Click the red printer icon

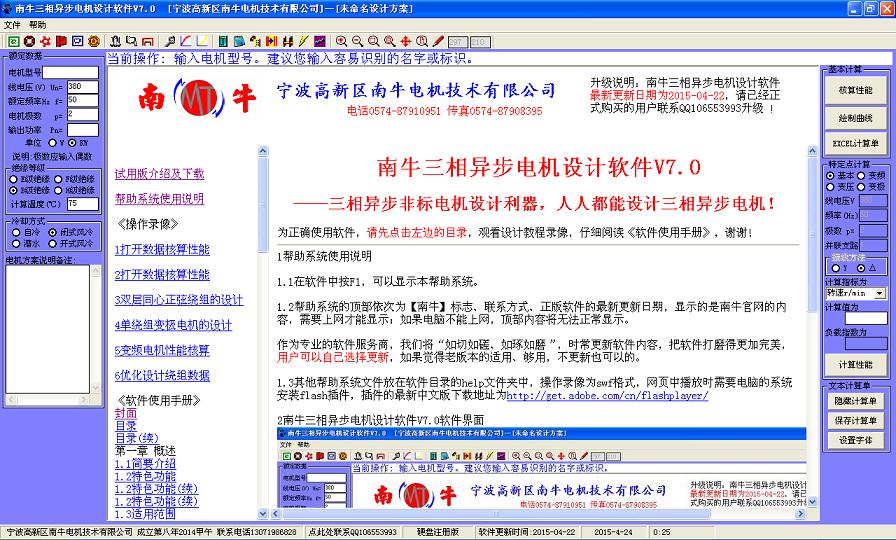pos(147,41)
